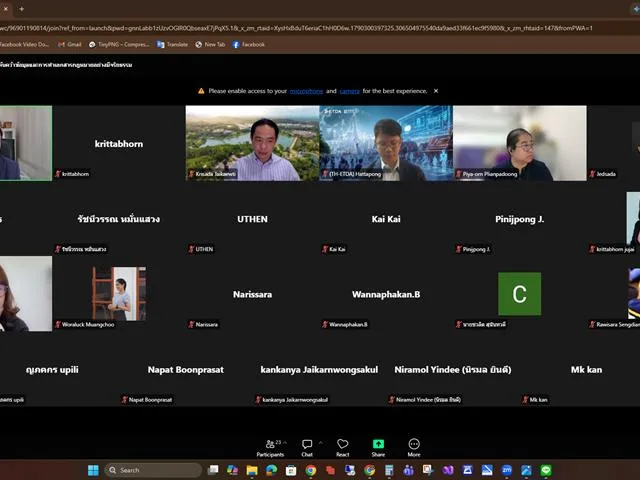
Task: Expand the arrow next to Chat
Action: coord(320,442)
